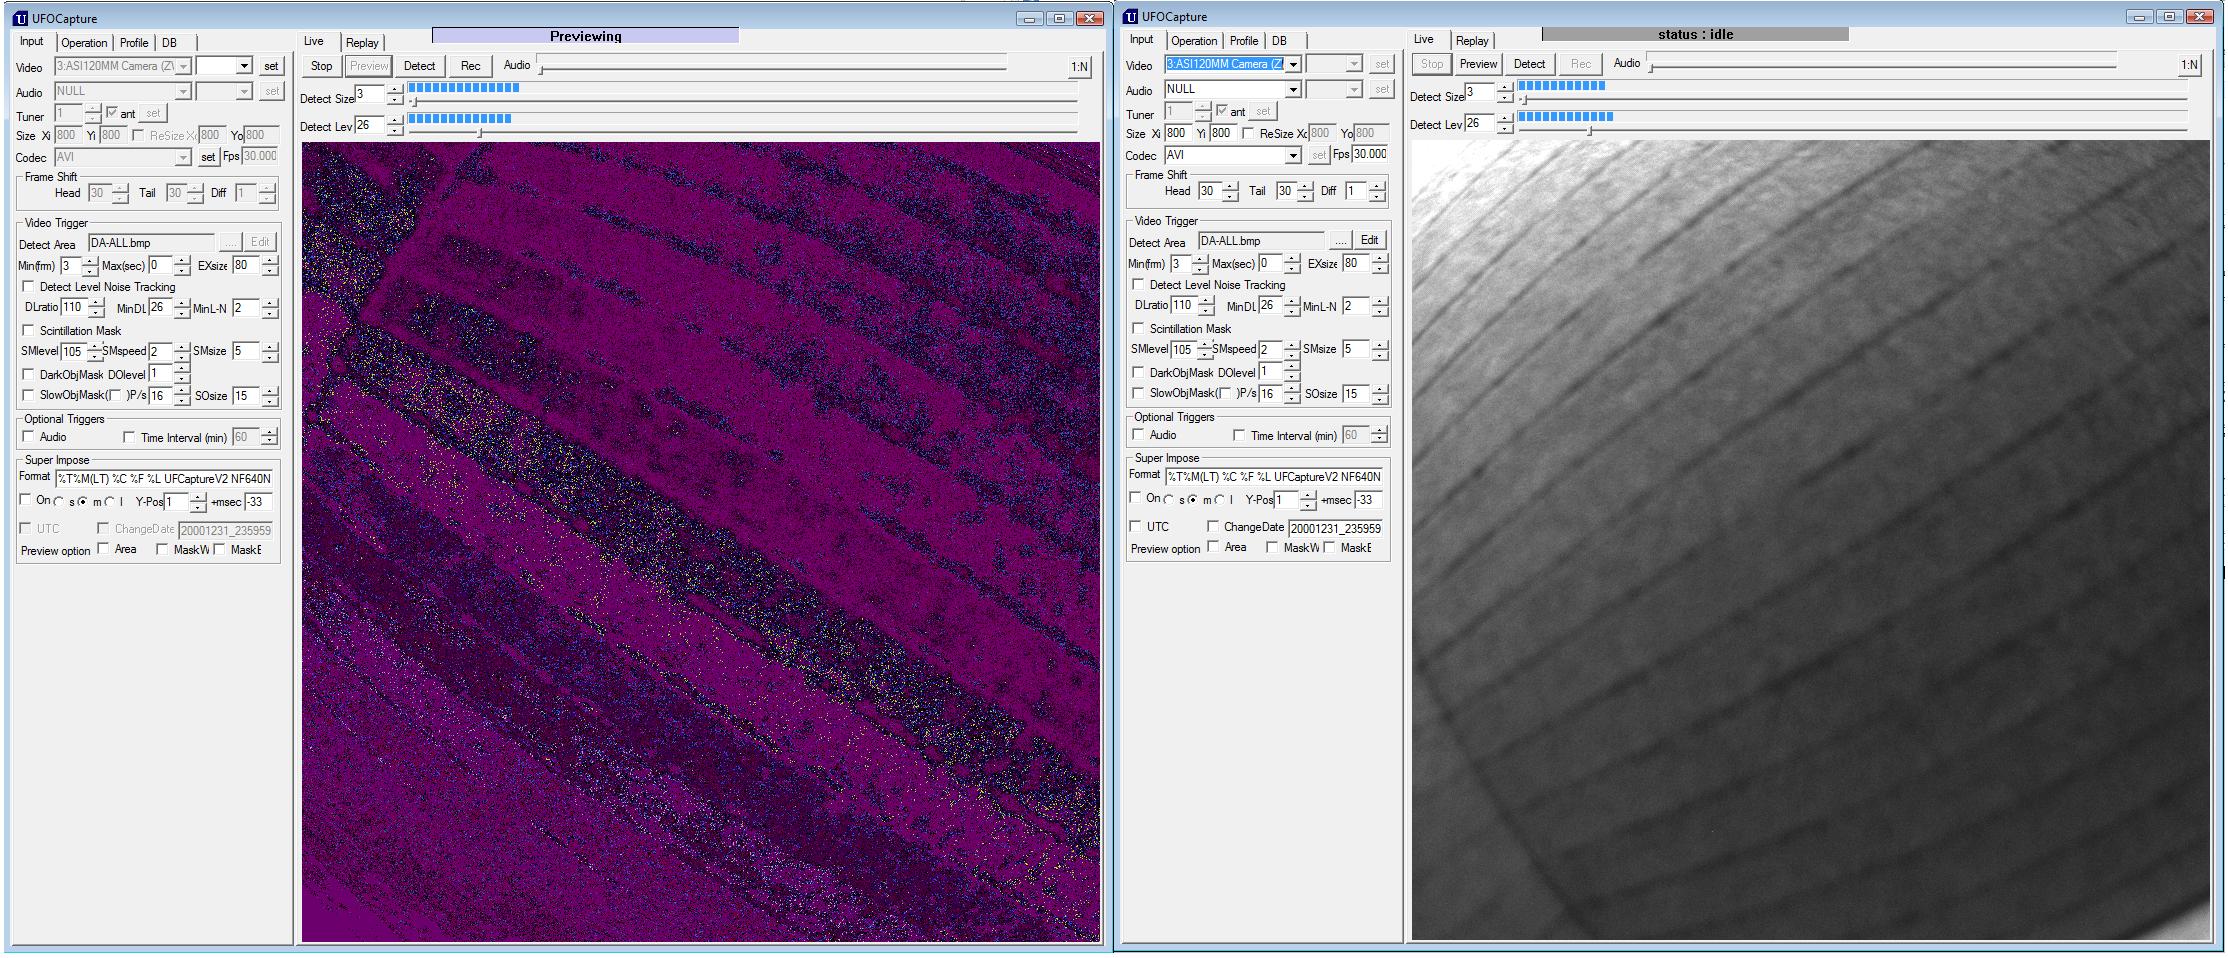Screen dimensions: 2228x958
Task: Expand the Audio NULL dropdown in the idle window
Action: 1293,89
